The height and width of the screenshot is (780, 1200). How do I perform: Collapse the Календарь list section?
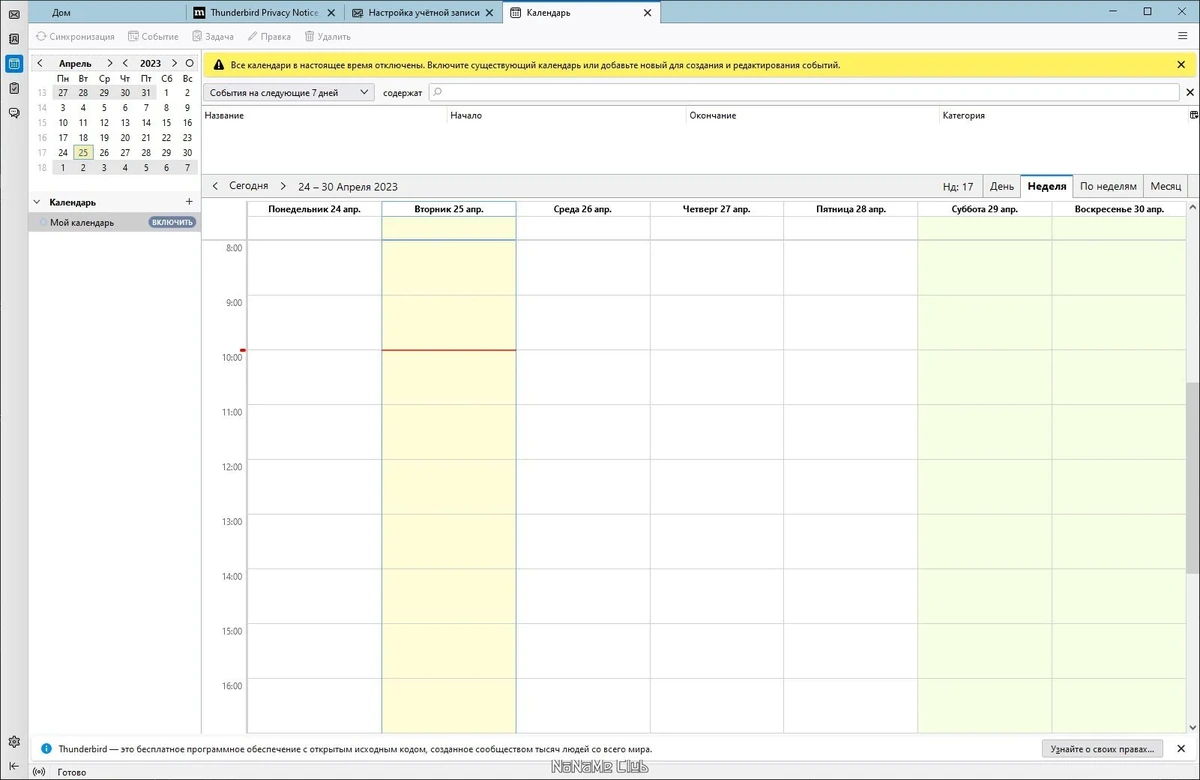pos(37,202)
